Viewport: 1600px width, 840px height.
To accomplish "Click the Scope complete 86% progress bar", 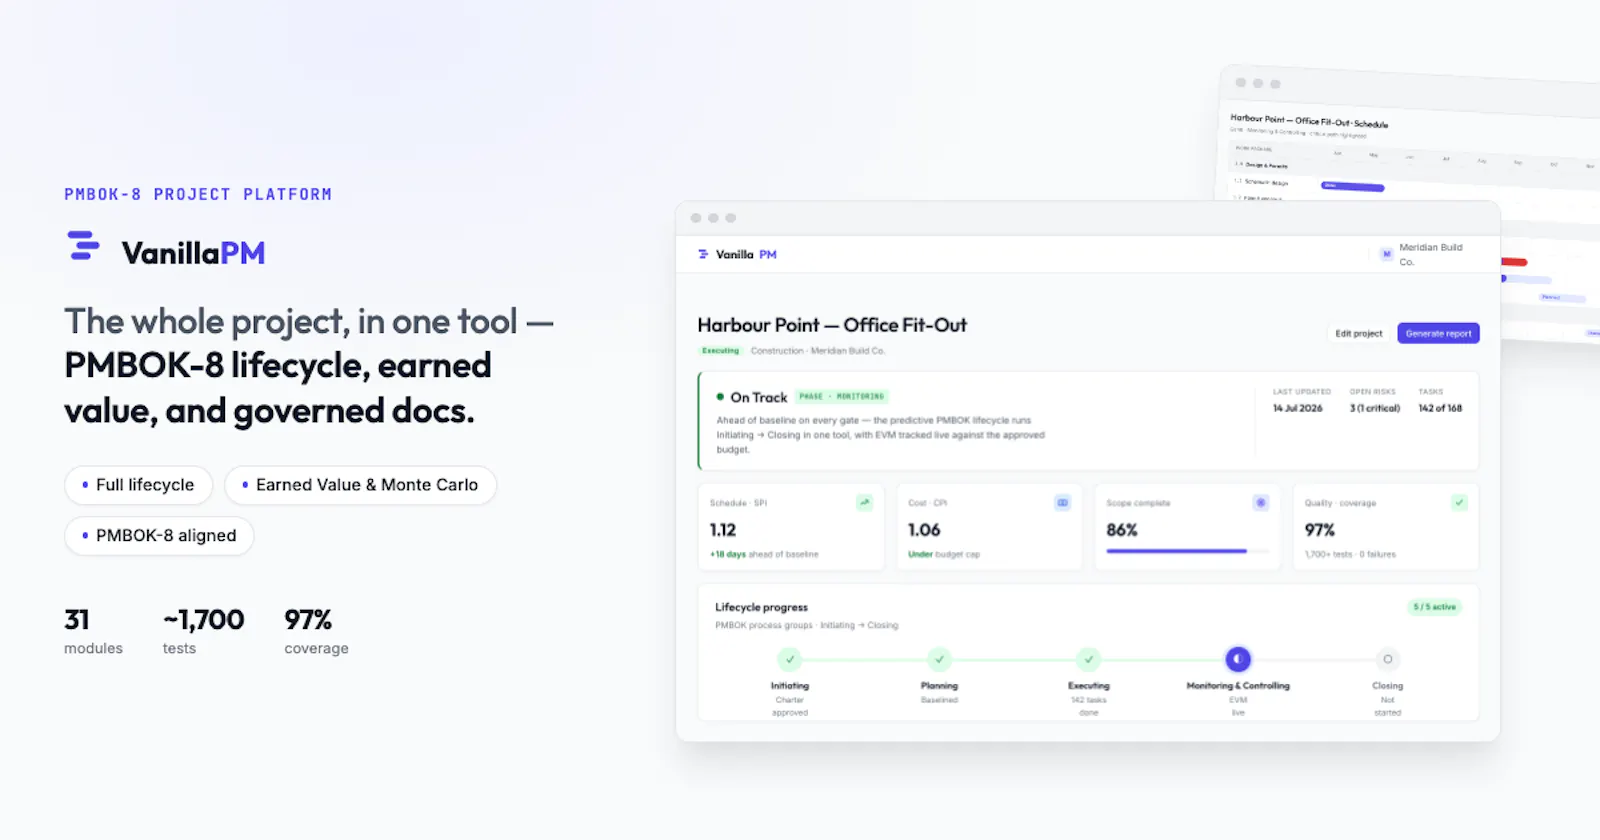I will 1187,551.
